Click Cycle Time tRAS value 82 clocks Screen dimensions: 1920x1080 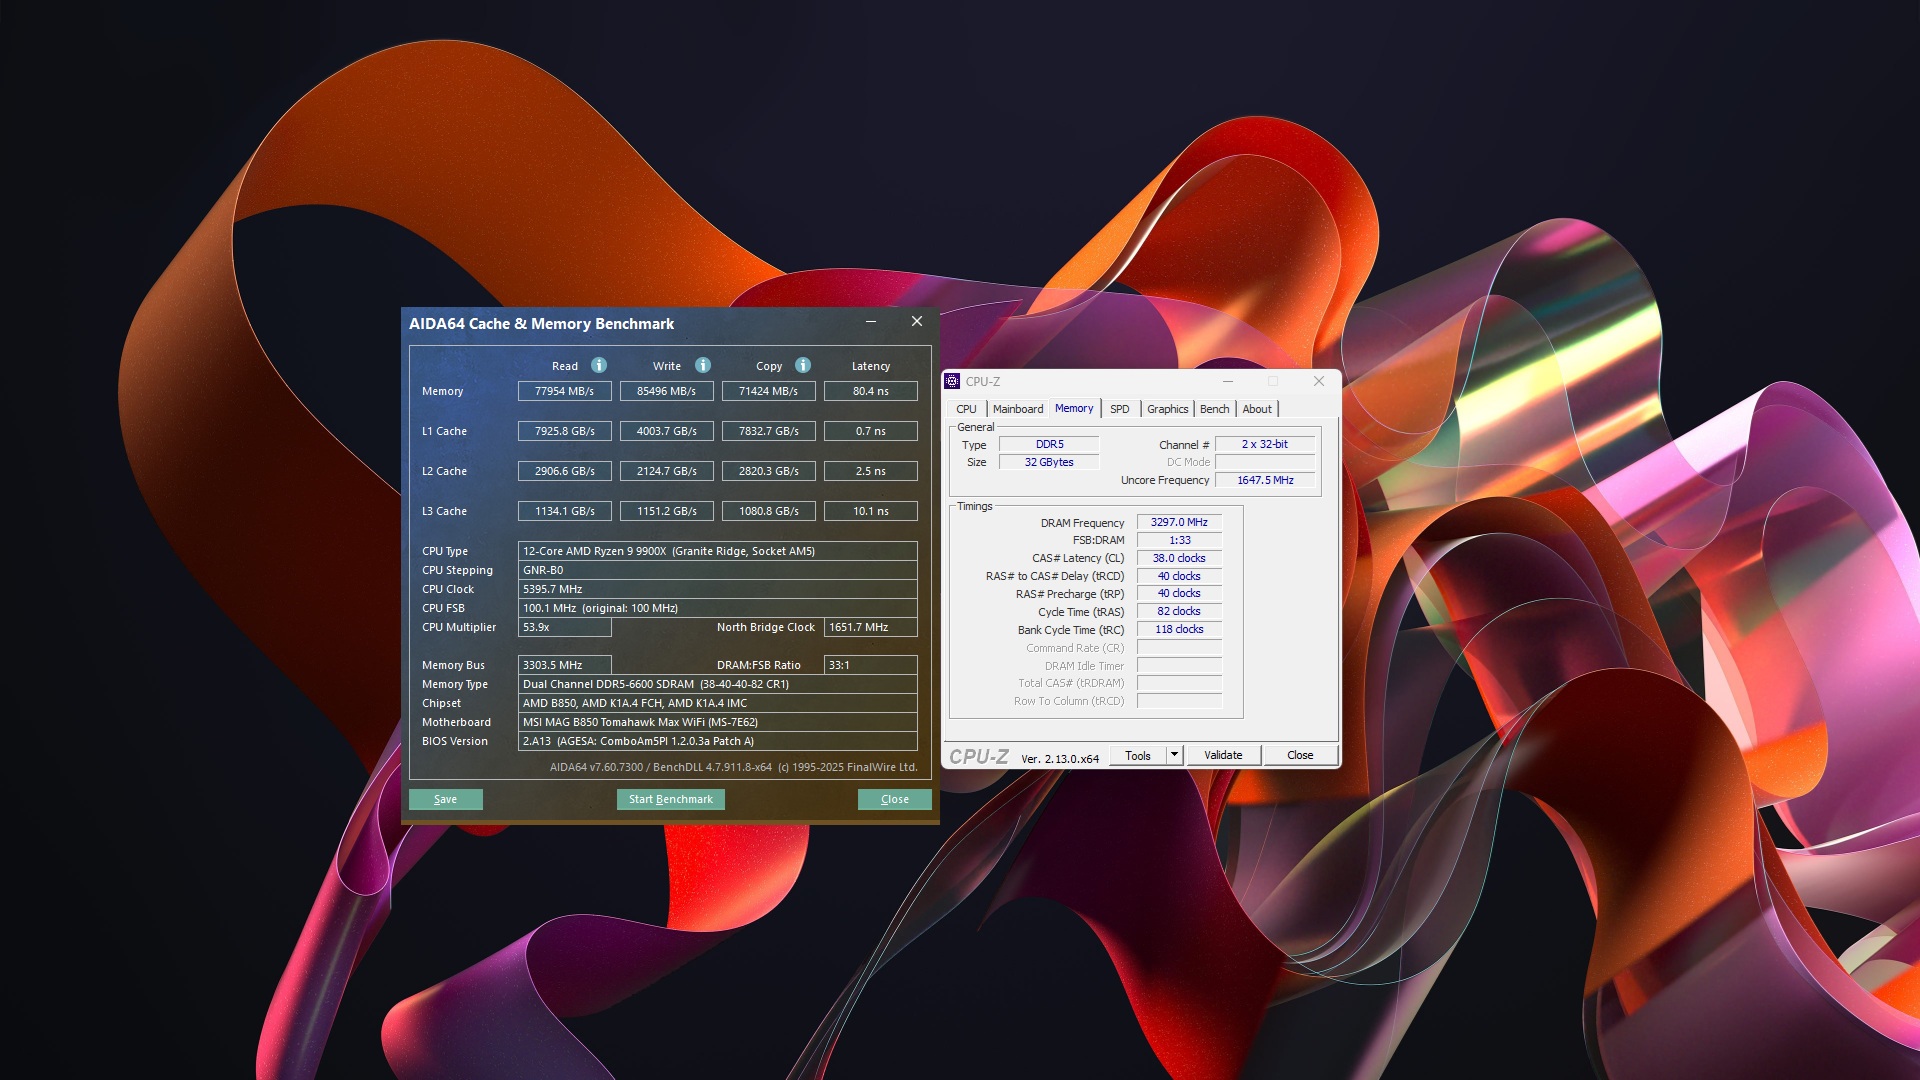pos(1179,611)
